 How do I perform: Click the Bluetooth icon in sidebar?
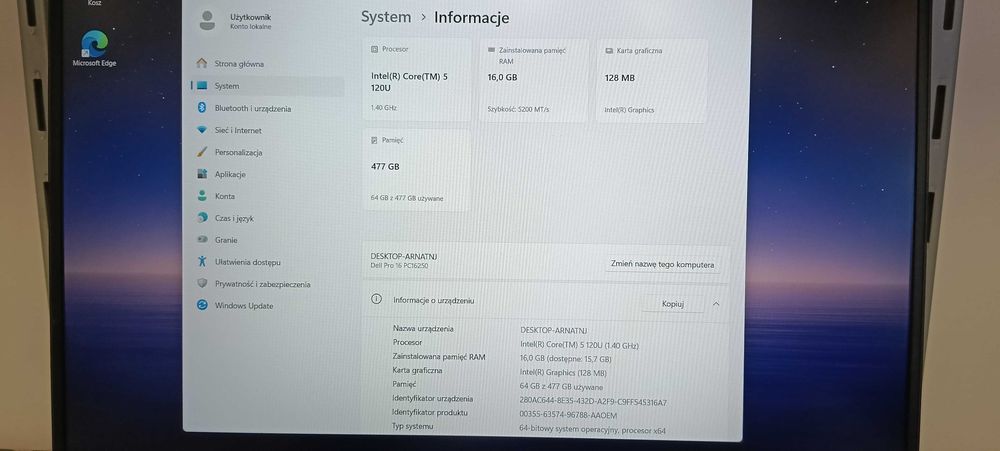click(x=202, y=108)
